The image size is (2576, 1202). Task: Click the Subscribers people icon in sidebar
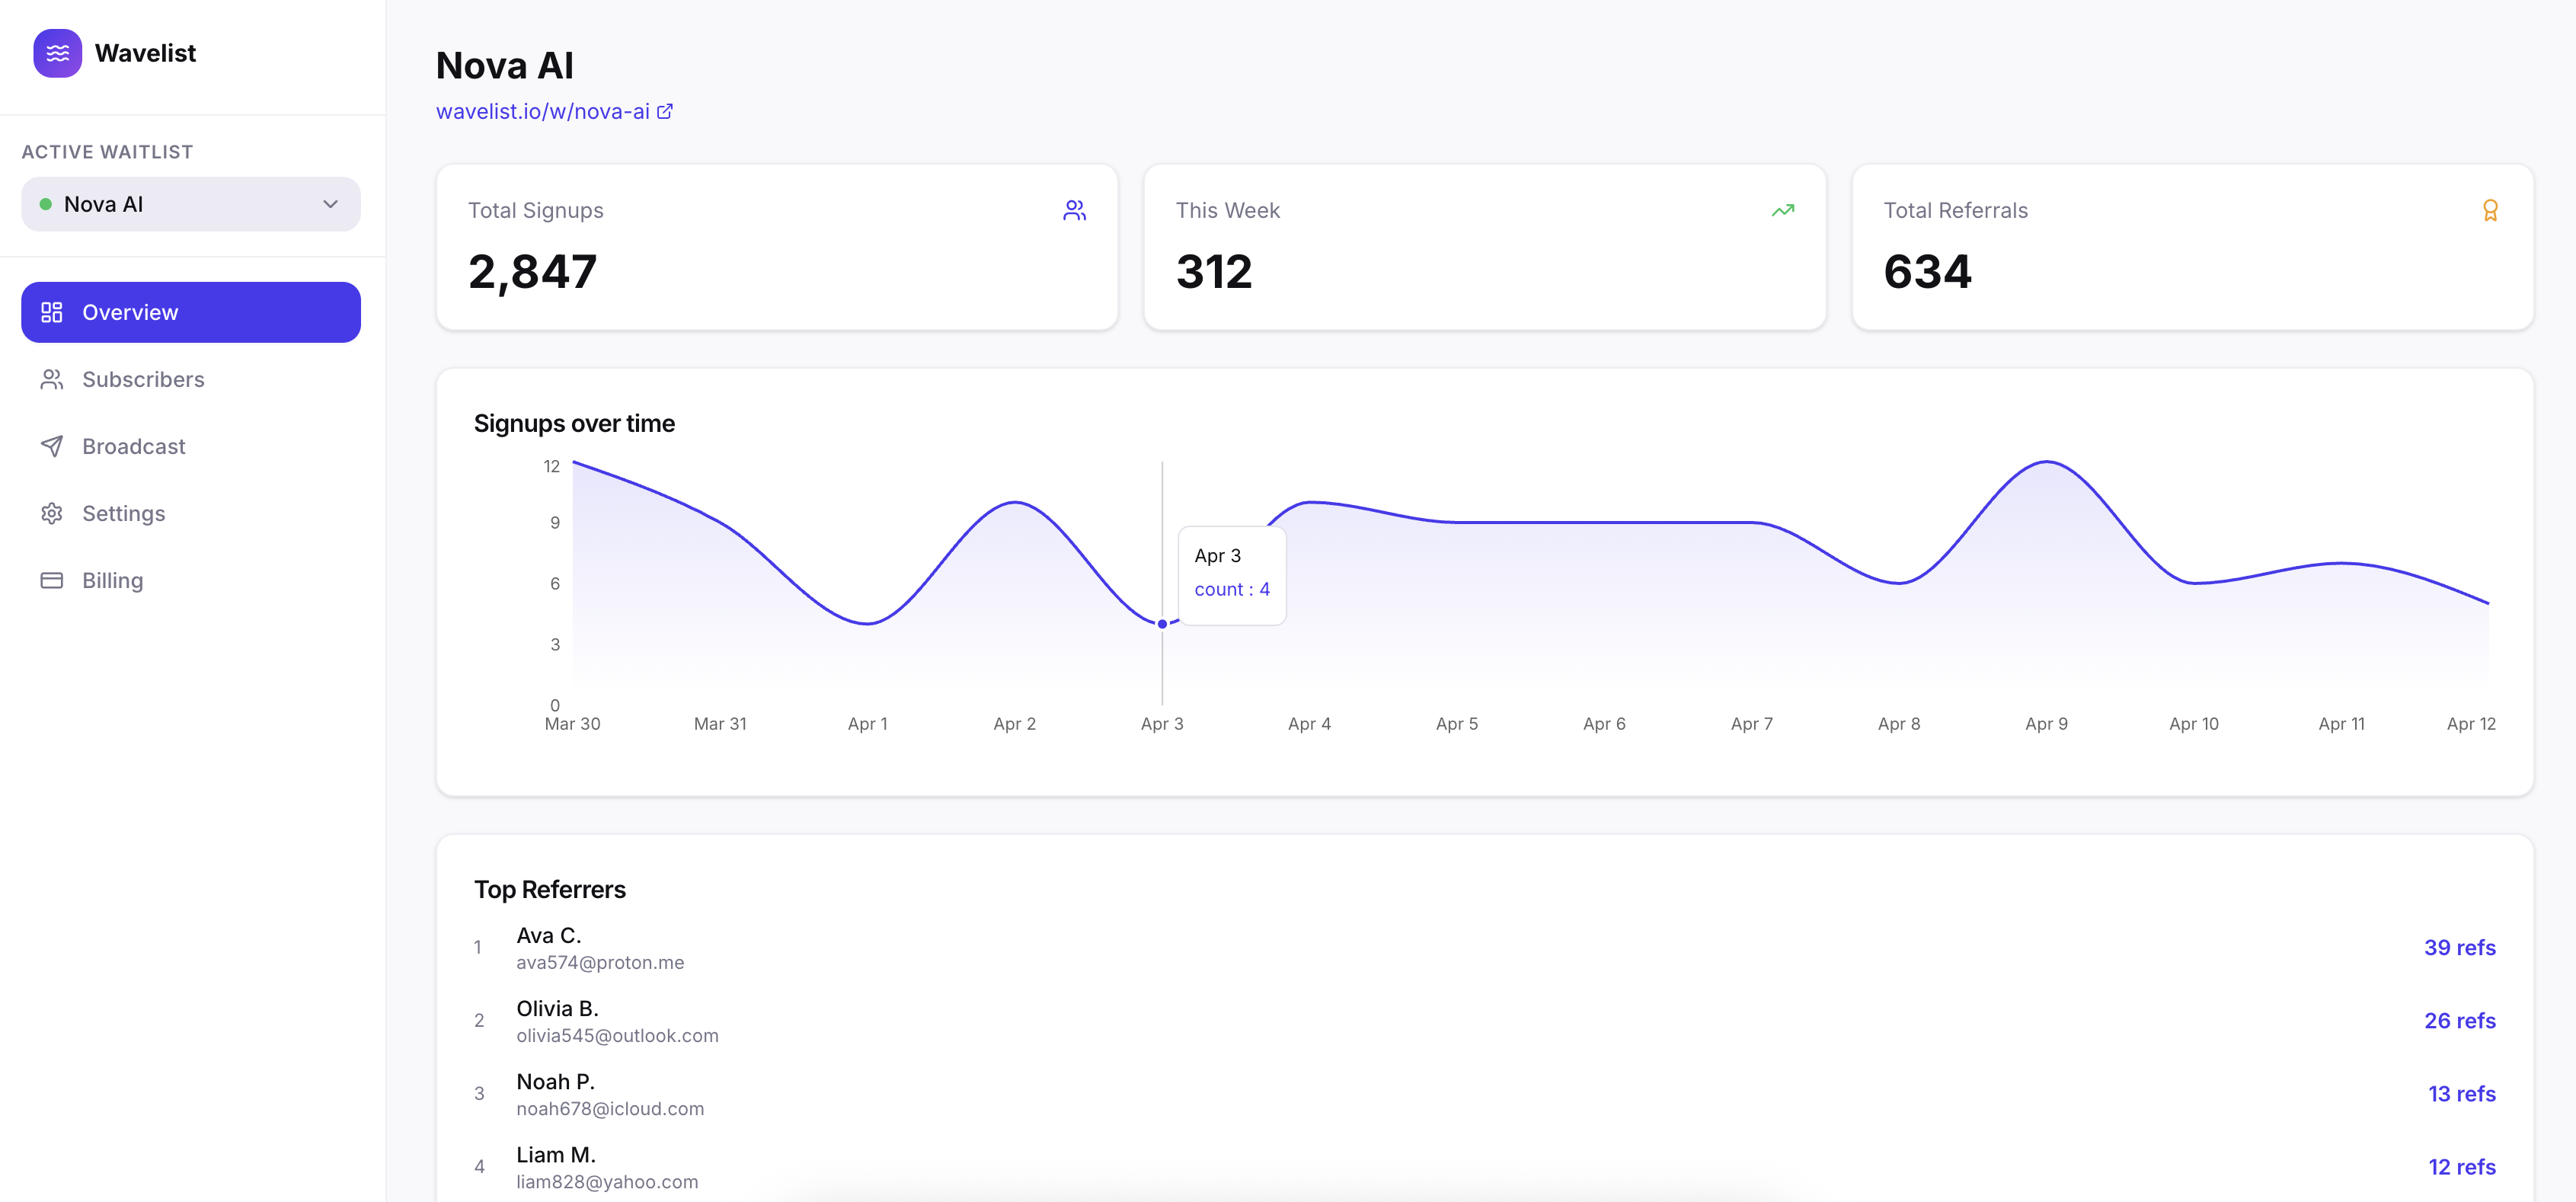click(x=51, y=379)
